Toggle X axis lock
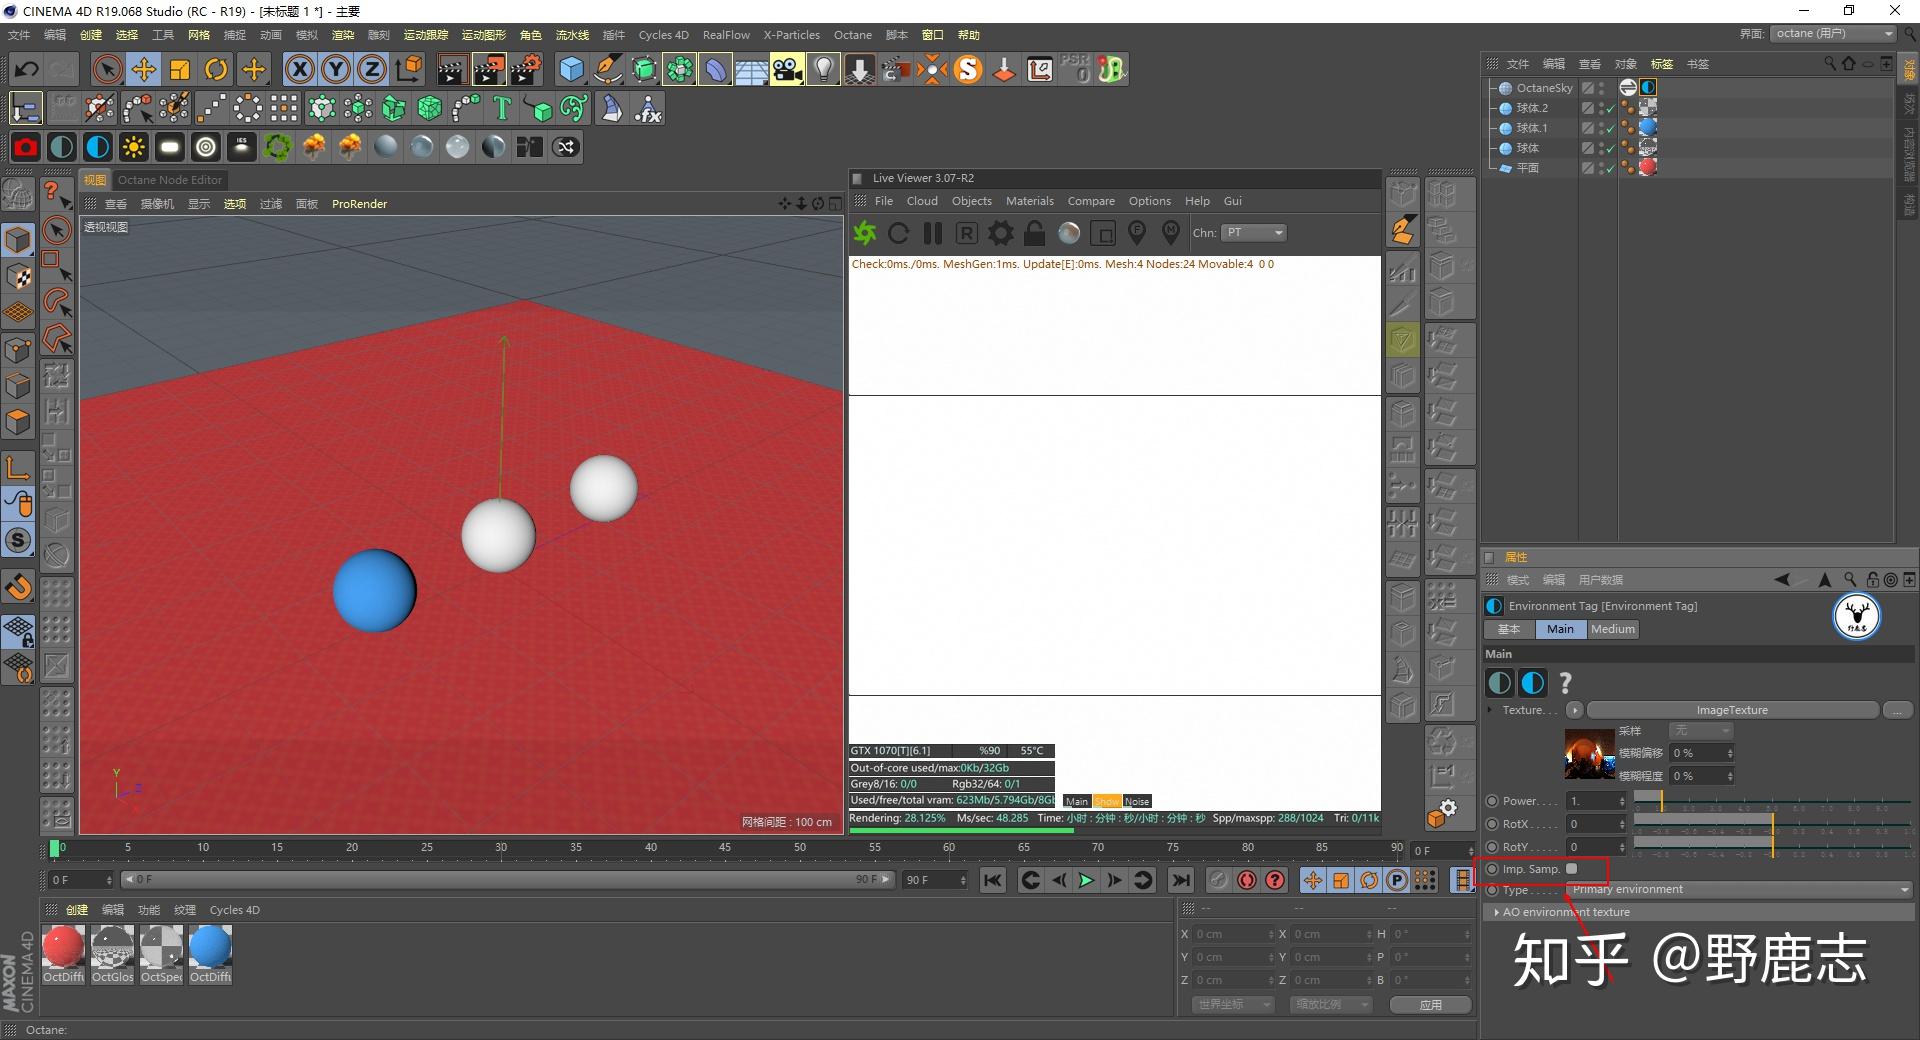 click(x=299, y=69)
